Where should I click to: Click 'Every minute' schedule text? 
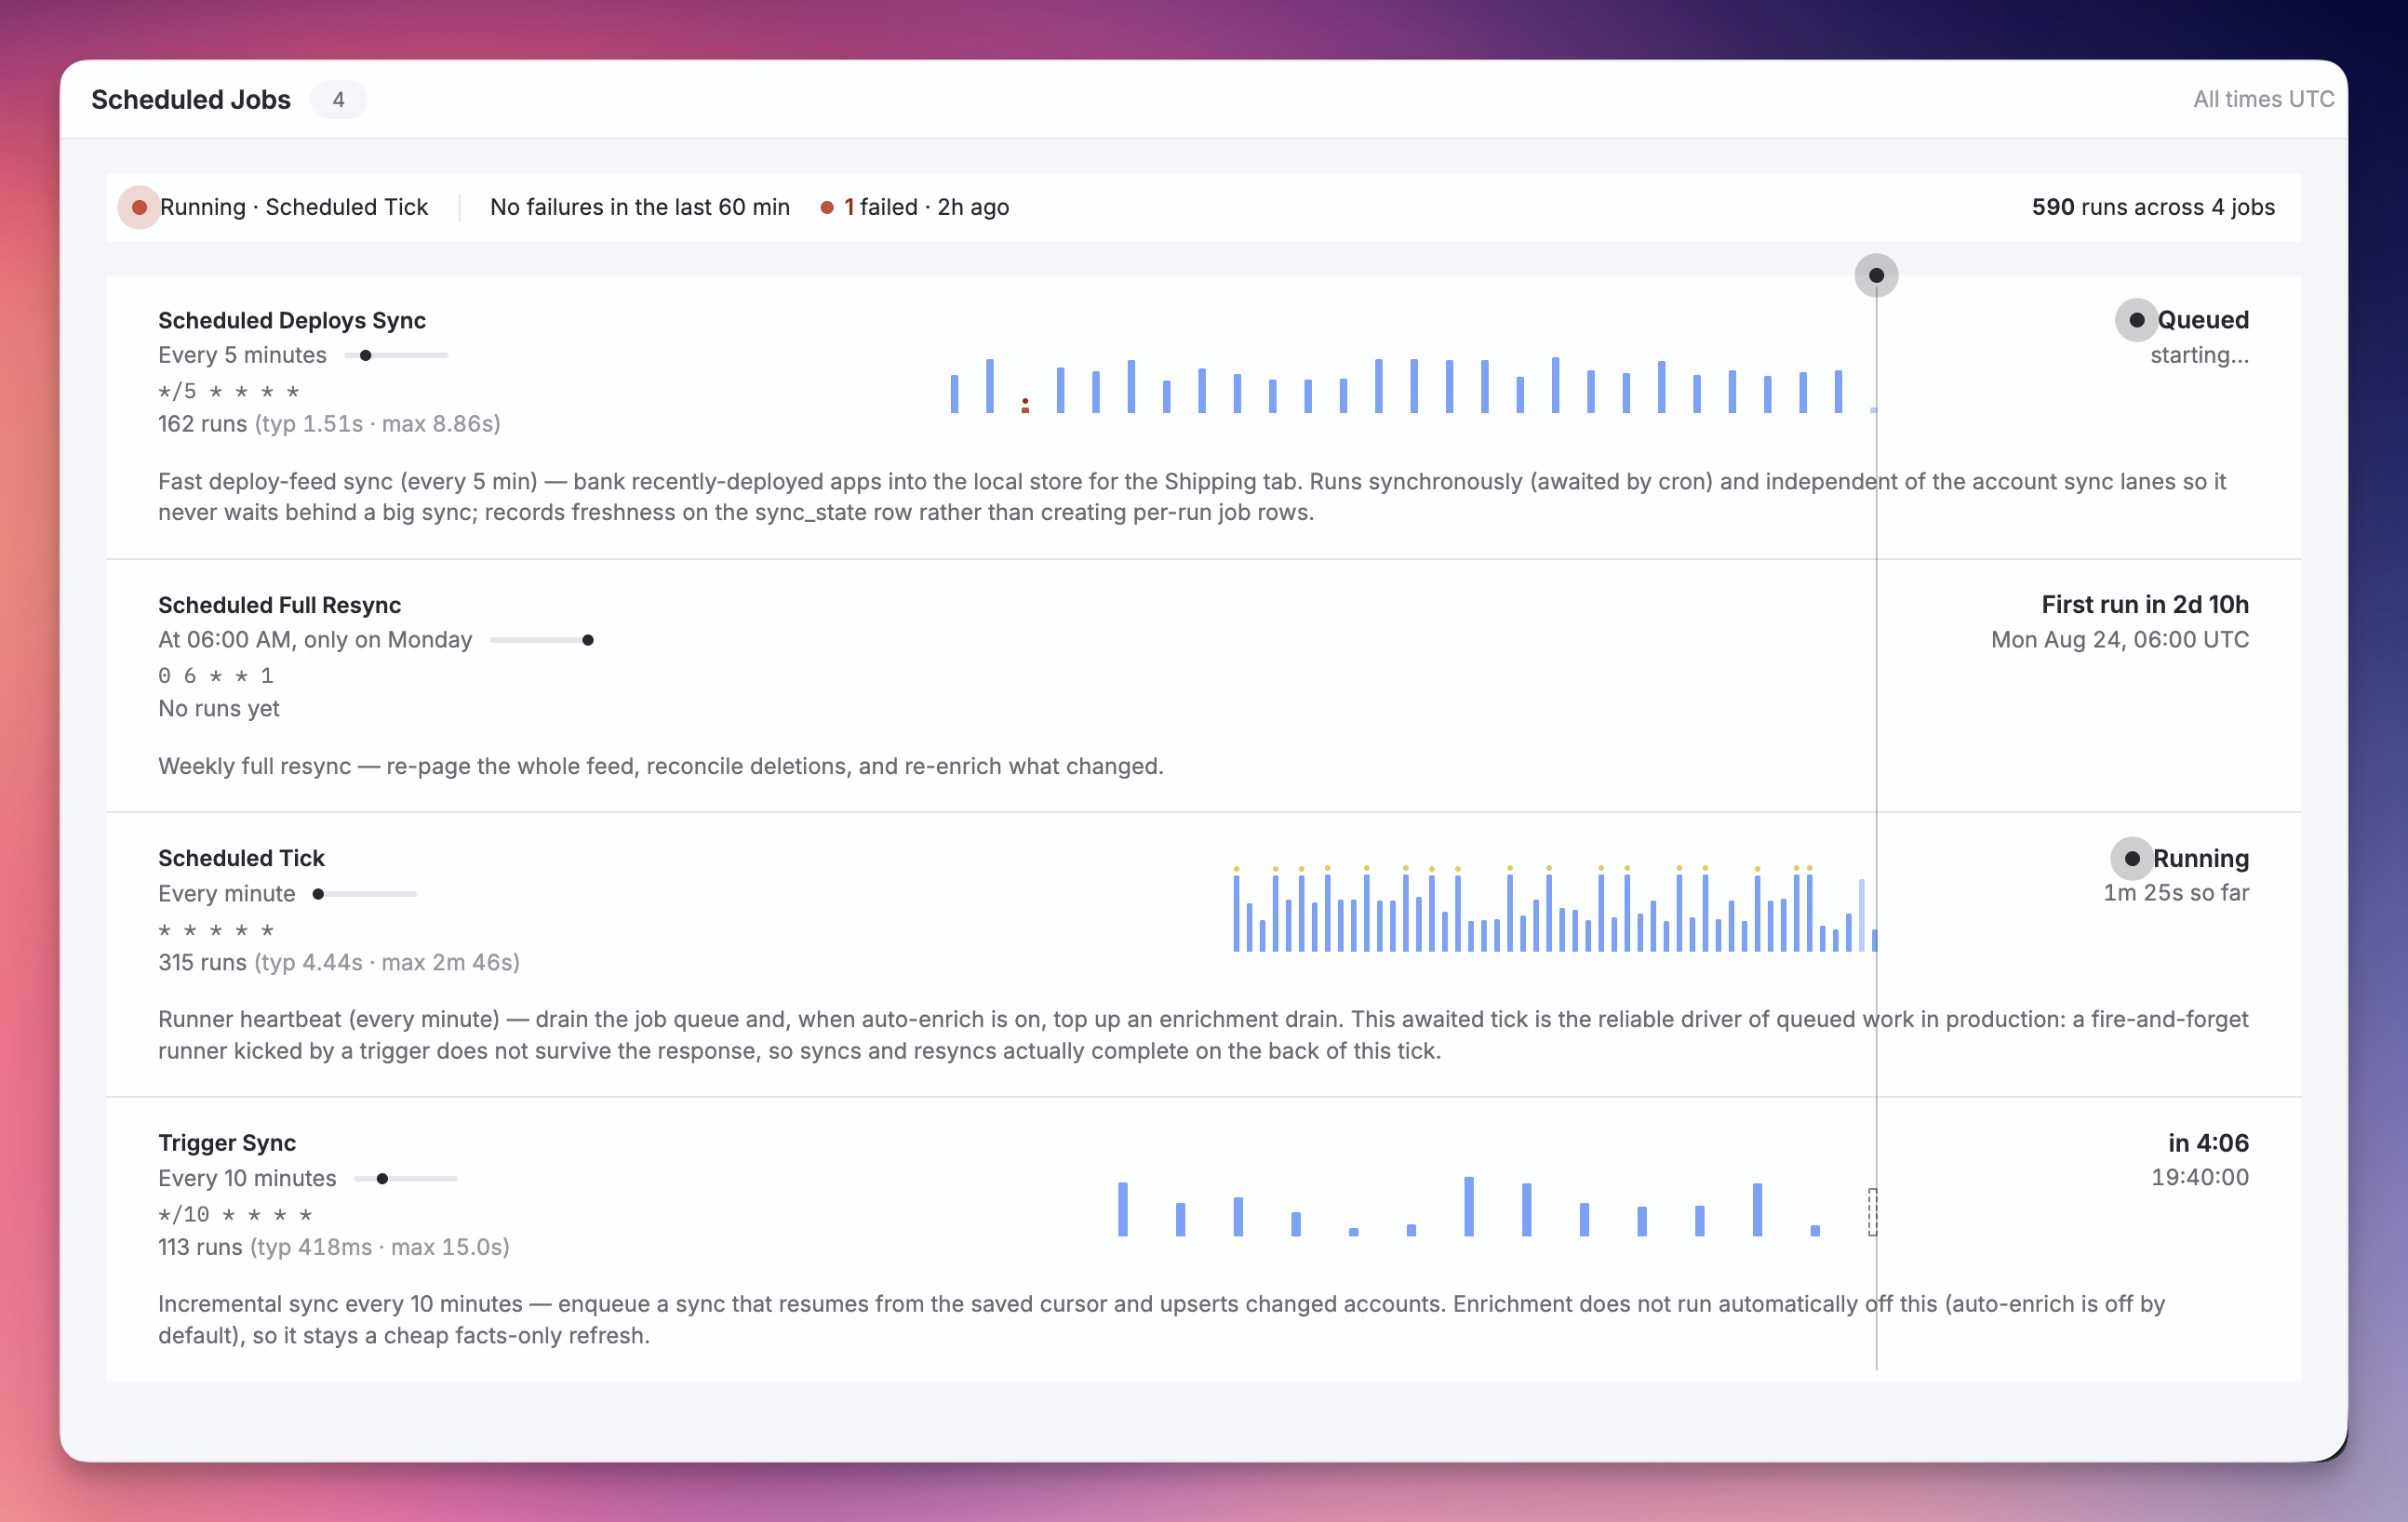[227, 894]
